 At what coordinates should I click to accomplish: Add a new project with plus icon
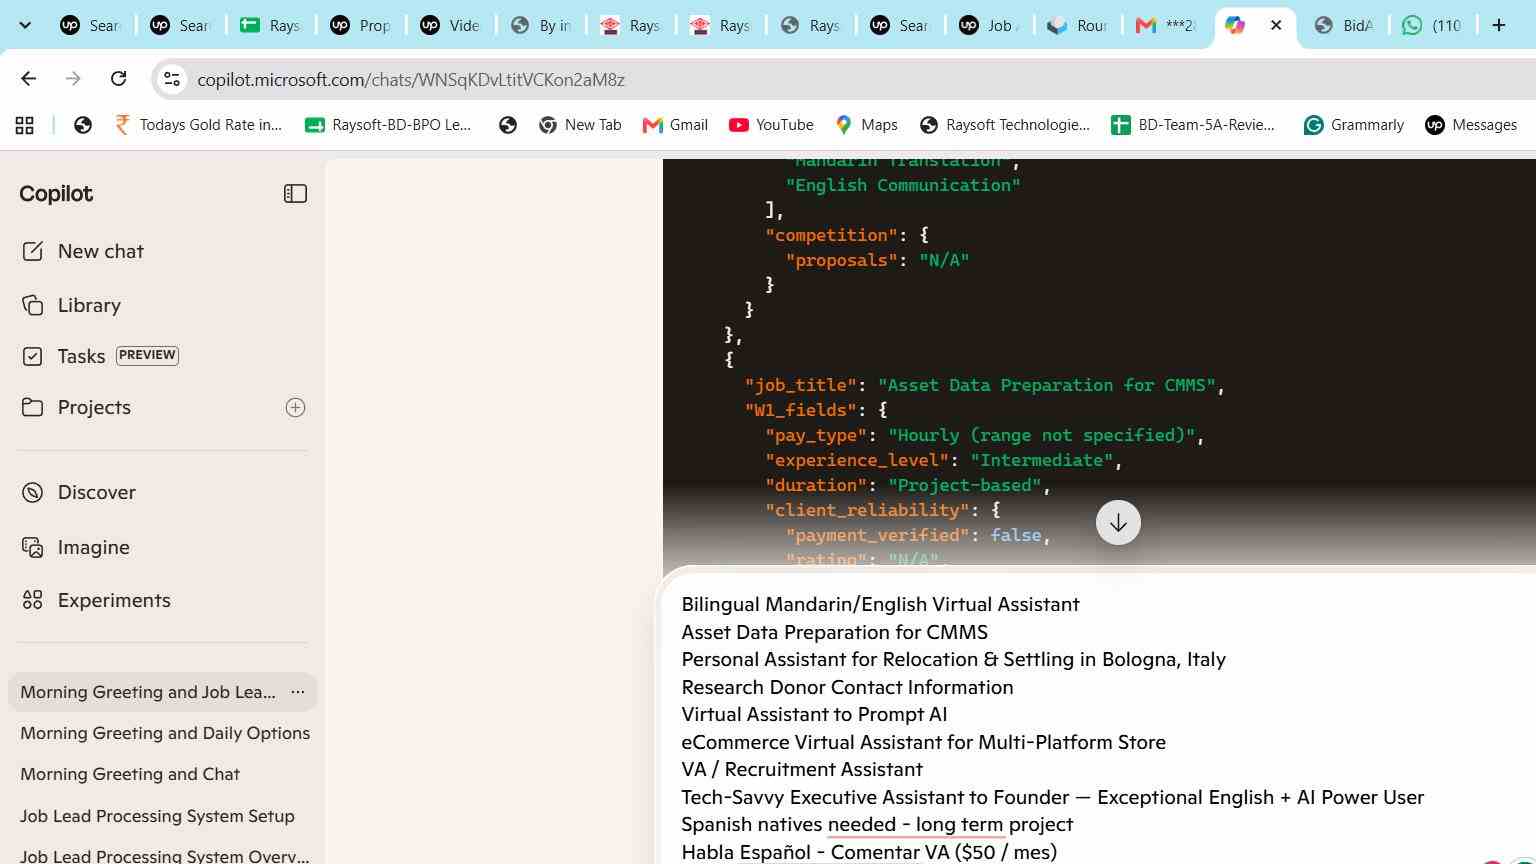pyautogui.click(x=295, y=407)
